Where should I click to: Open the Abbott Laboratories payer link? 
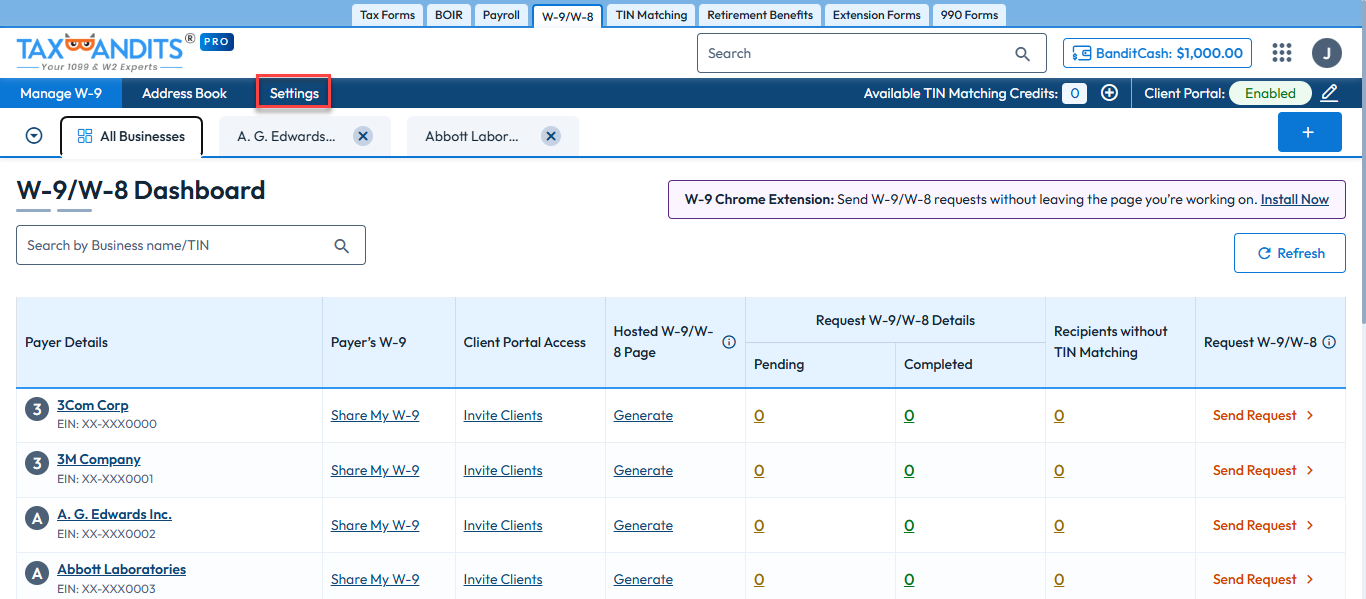[121, 569]
